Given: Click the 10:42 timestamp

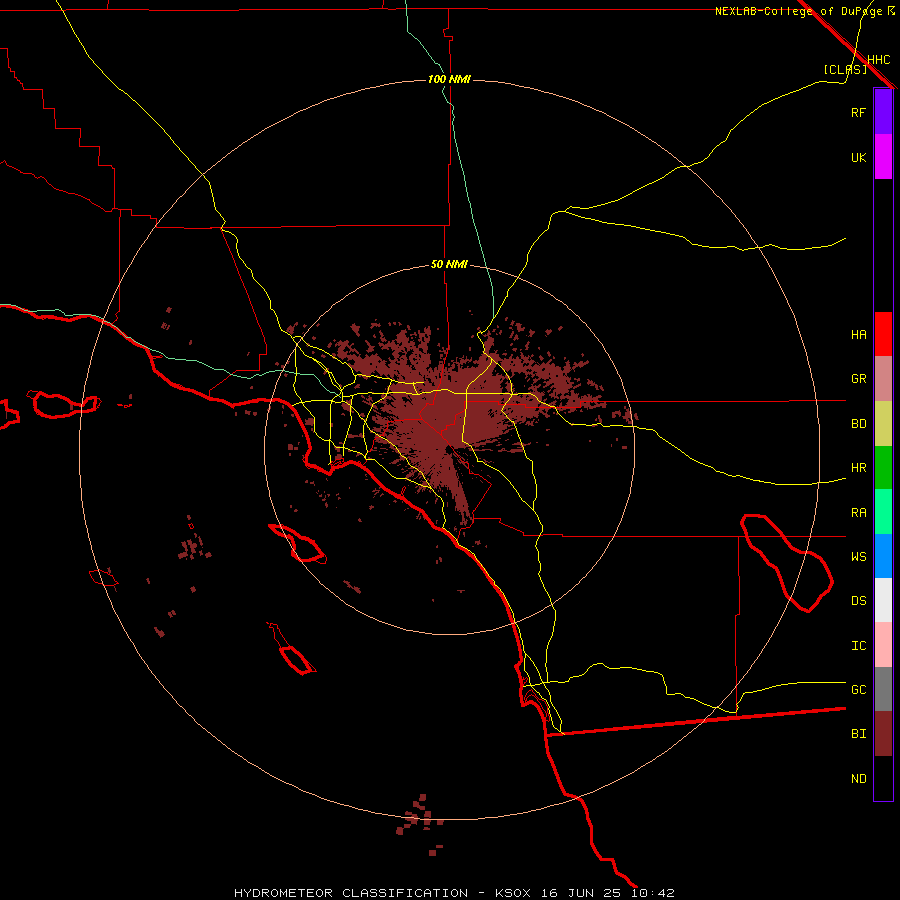Looking at the screenshot, I should 653,893.
